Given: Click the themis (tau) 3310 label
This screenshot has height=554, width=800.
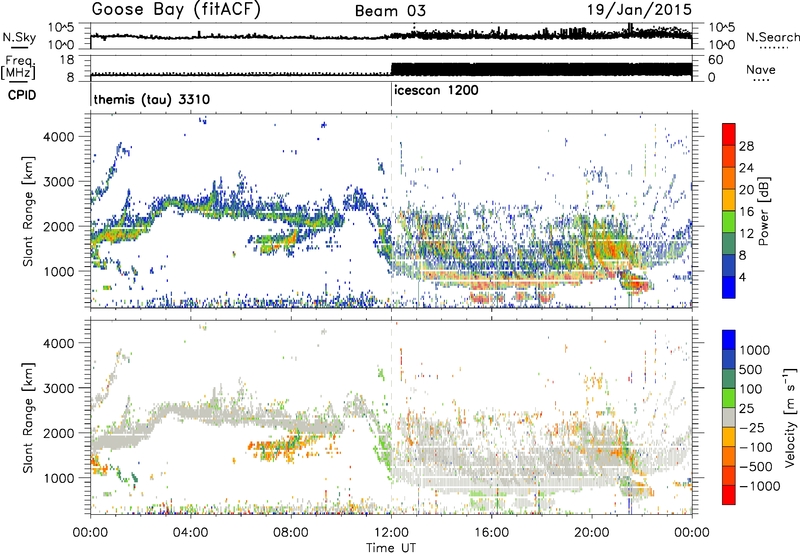Looking at the screenshot, I should click(x=152, y=99).
